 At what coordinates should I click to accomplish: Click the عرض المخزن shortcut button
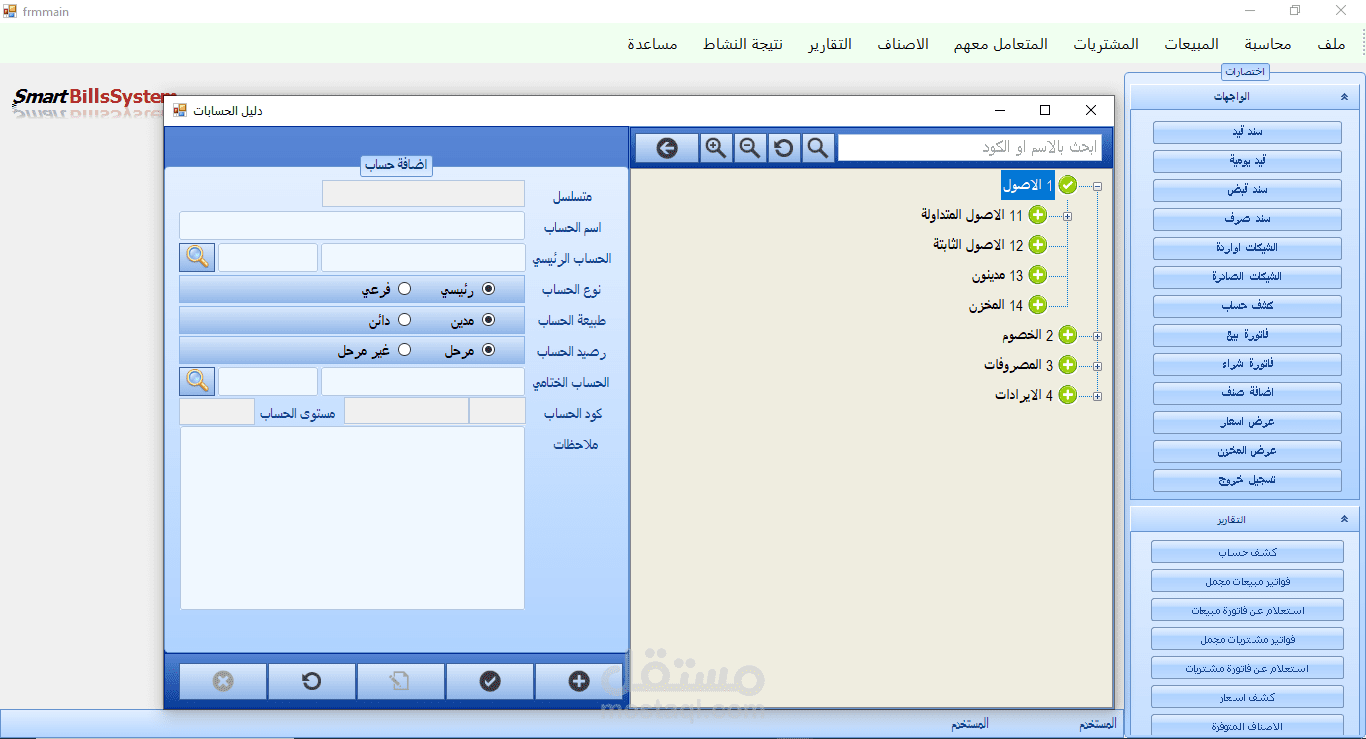point(1247,451)
